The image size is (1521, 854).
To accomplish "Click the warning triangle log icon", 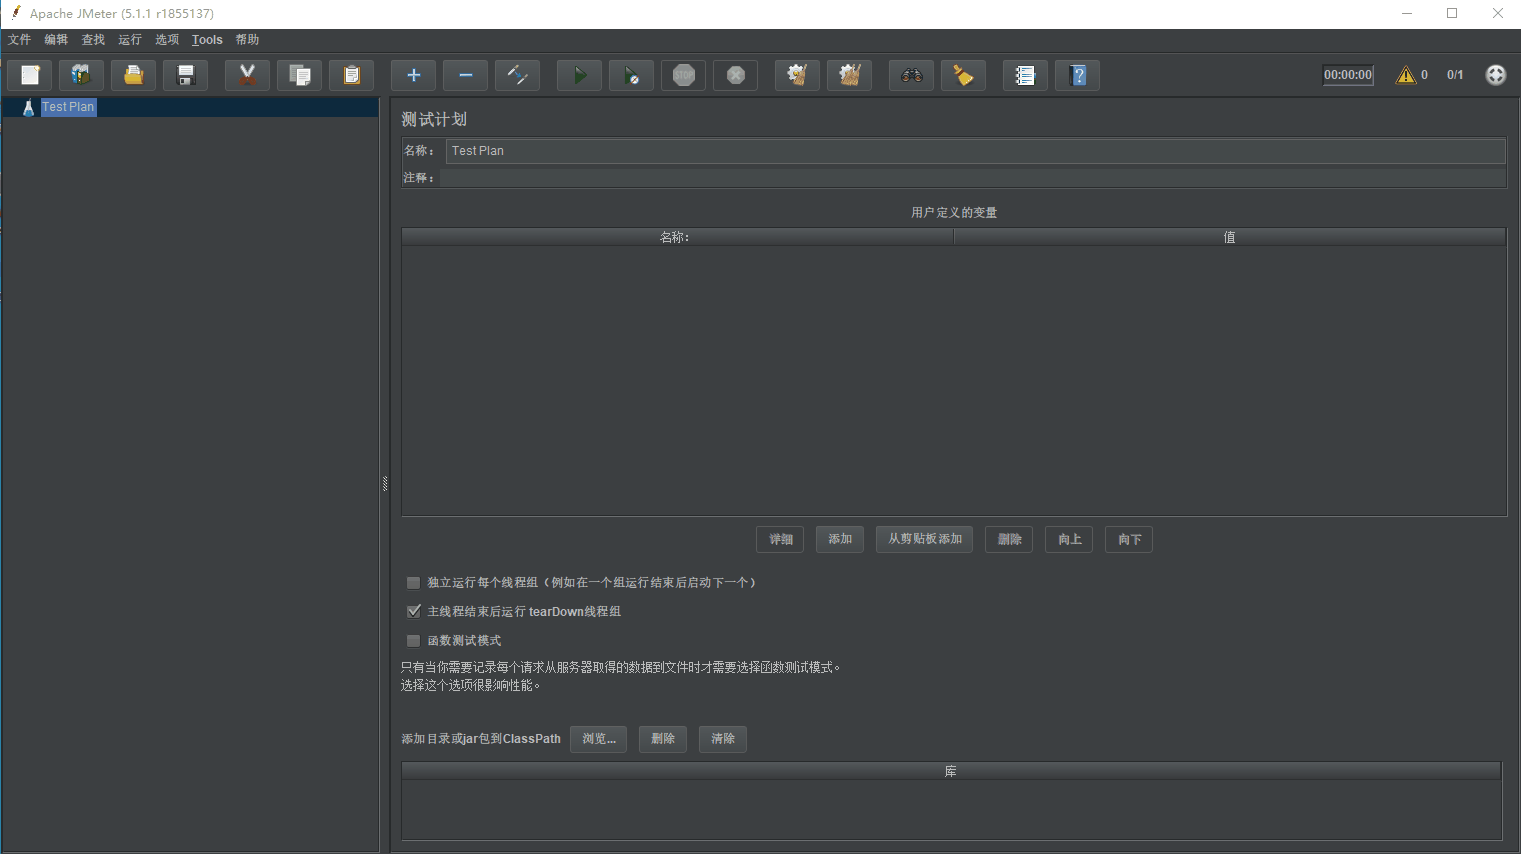I will click(x=1406, y=75).
